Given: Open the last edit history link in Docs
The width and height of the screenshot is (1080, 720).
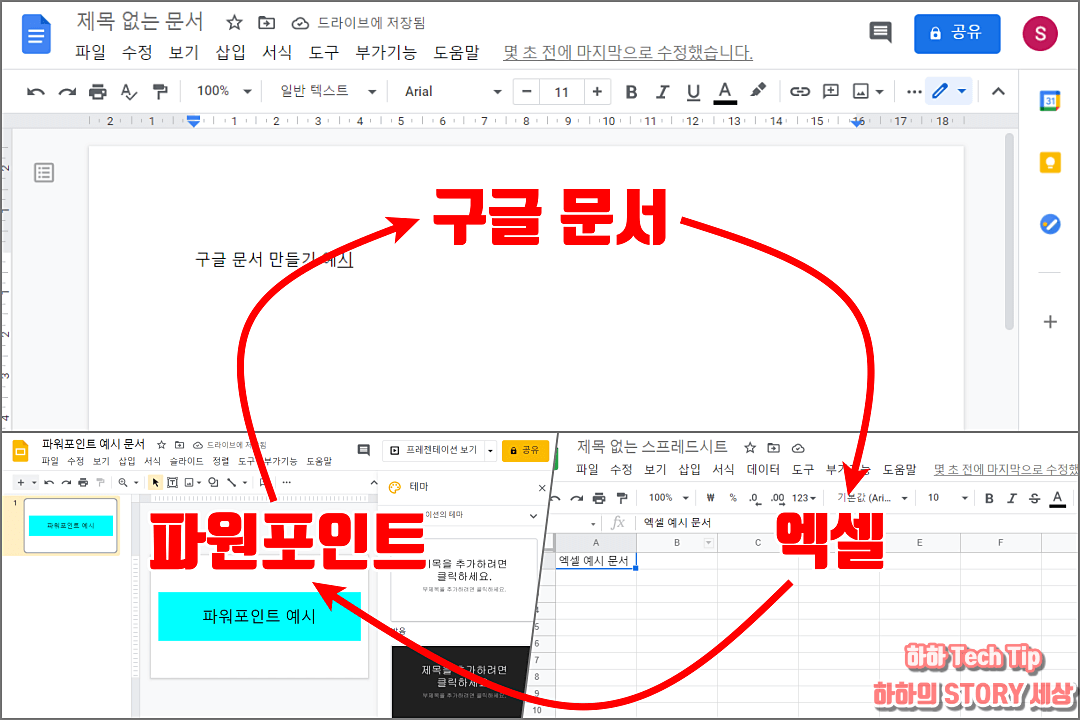Looking at the screenshot, I should (627, 52).
